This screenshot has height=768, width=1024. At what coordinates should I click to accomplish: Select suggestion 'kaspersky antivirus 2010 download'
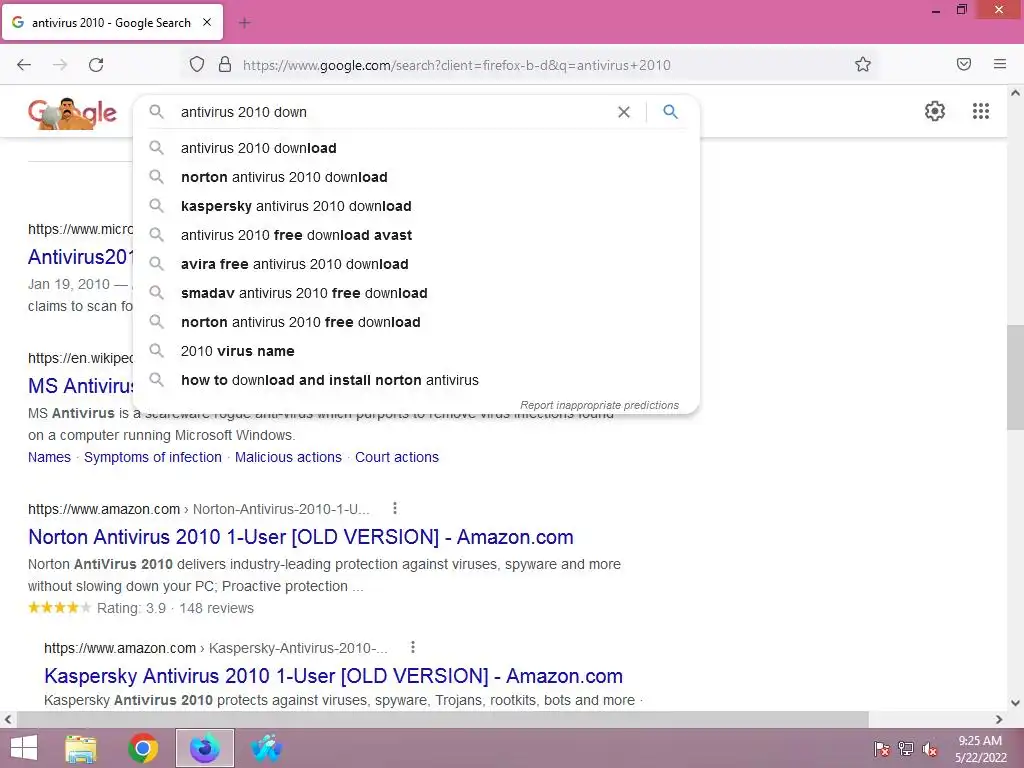click(416, 206)
